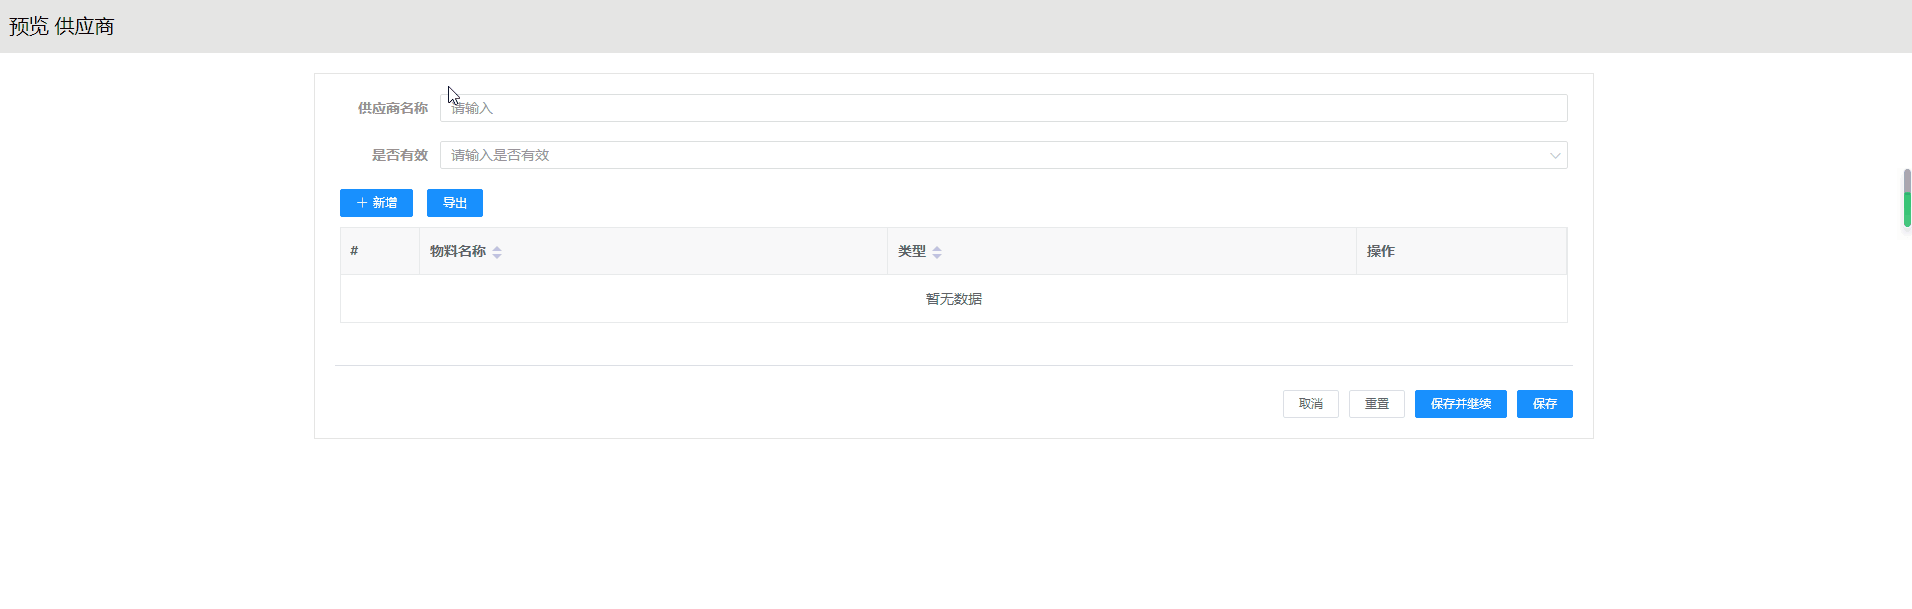Expand the 是否有效 dropdown chevron

click(1555, 155)
